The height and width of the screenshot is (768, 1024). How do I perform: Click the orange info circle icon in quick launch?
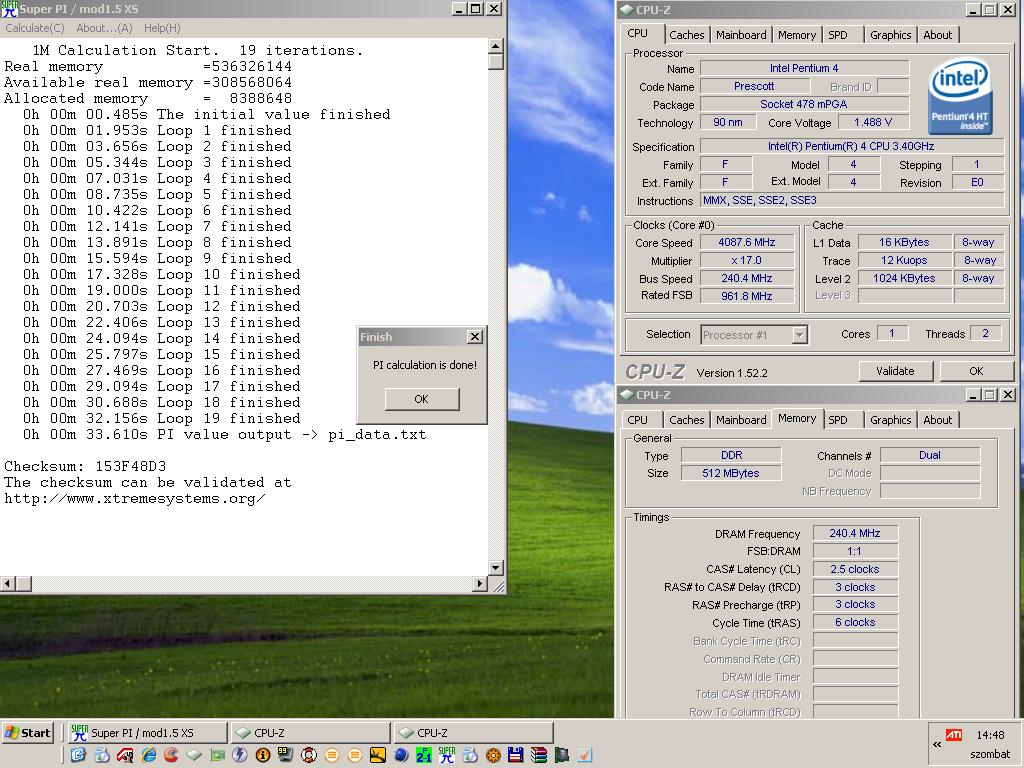263,756
